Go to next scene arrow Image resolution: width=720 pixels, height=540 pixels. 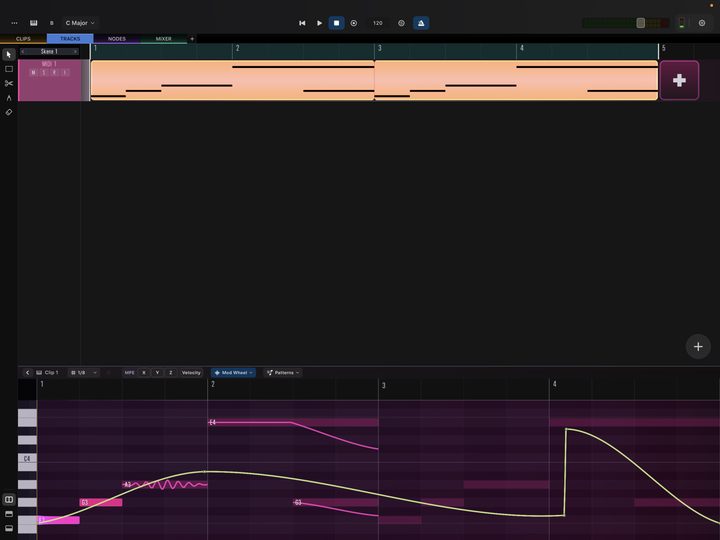(75, 51)
